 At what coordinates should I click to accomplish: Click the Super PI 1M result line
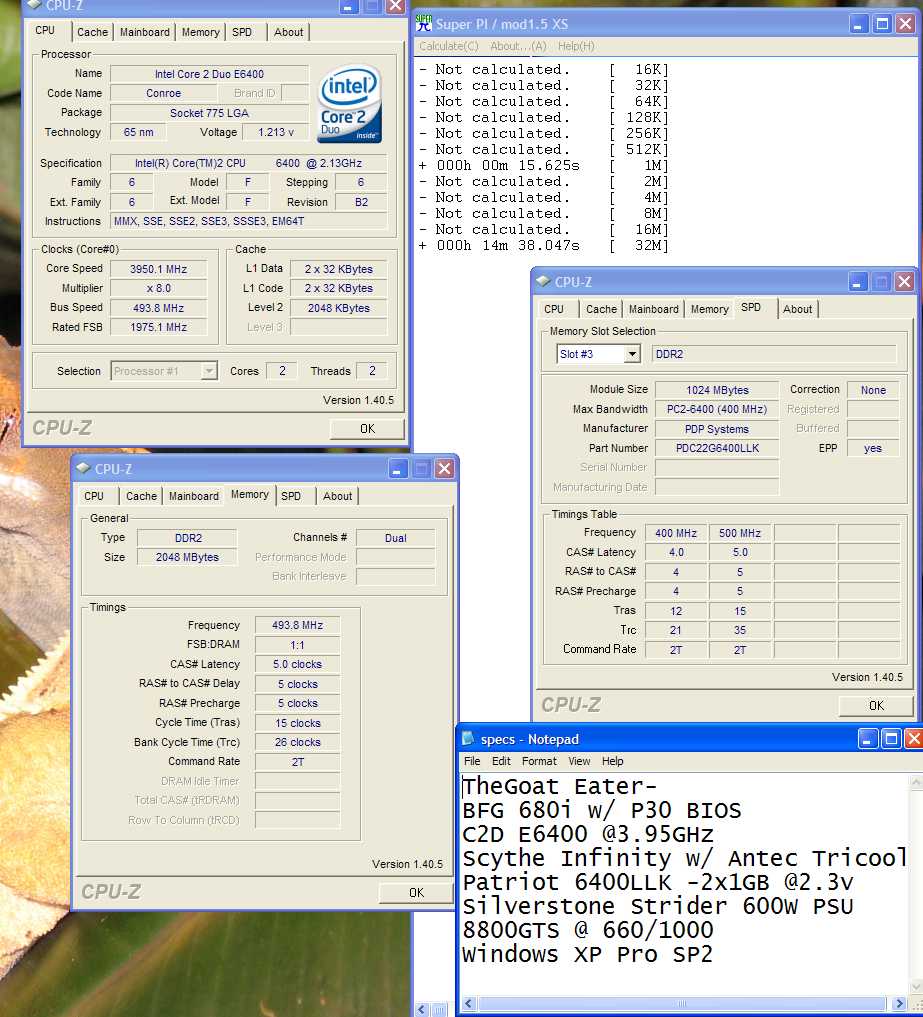coord(544,165)
